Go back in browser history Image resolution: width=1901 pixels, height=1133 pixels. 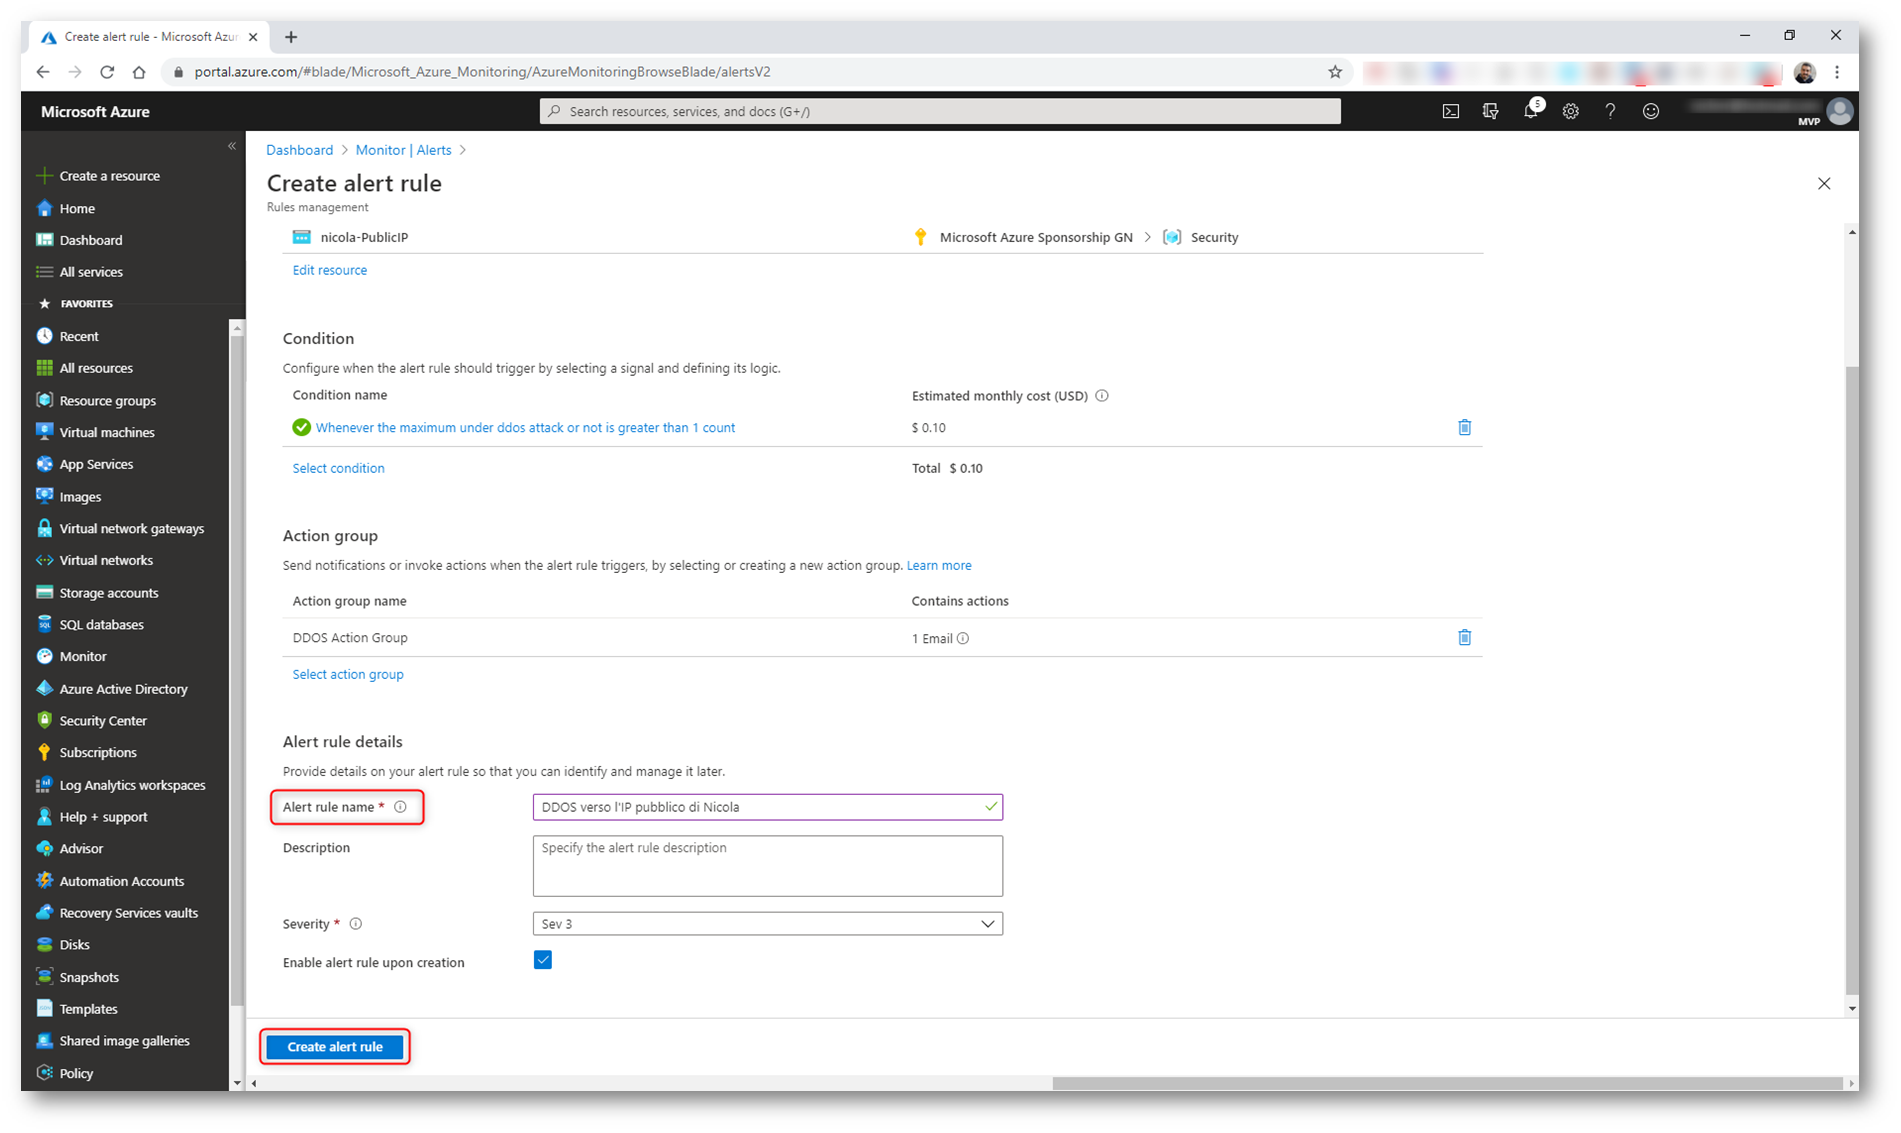(43, 72)
